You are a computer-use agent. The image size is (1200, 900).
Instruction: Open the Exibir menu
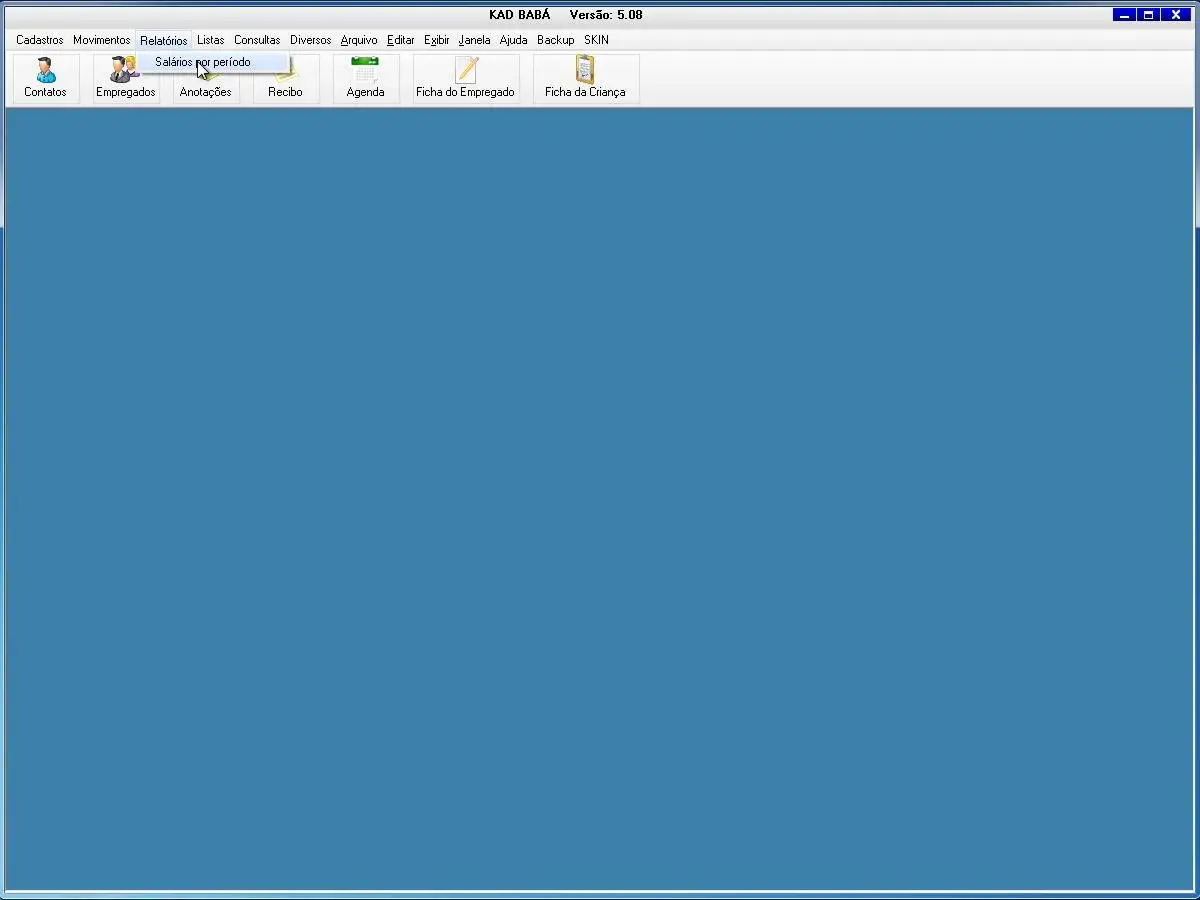(436, 40)
